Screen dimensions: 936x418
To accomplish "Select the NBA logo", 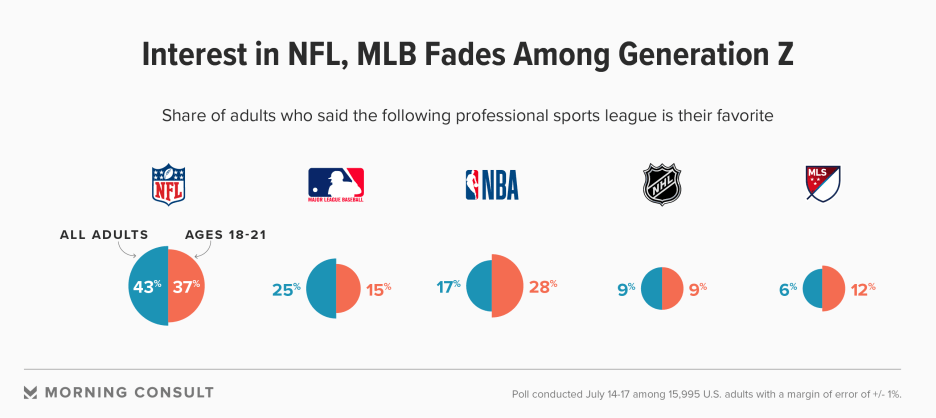I will (492, 185).
